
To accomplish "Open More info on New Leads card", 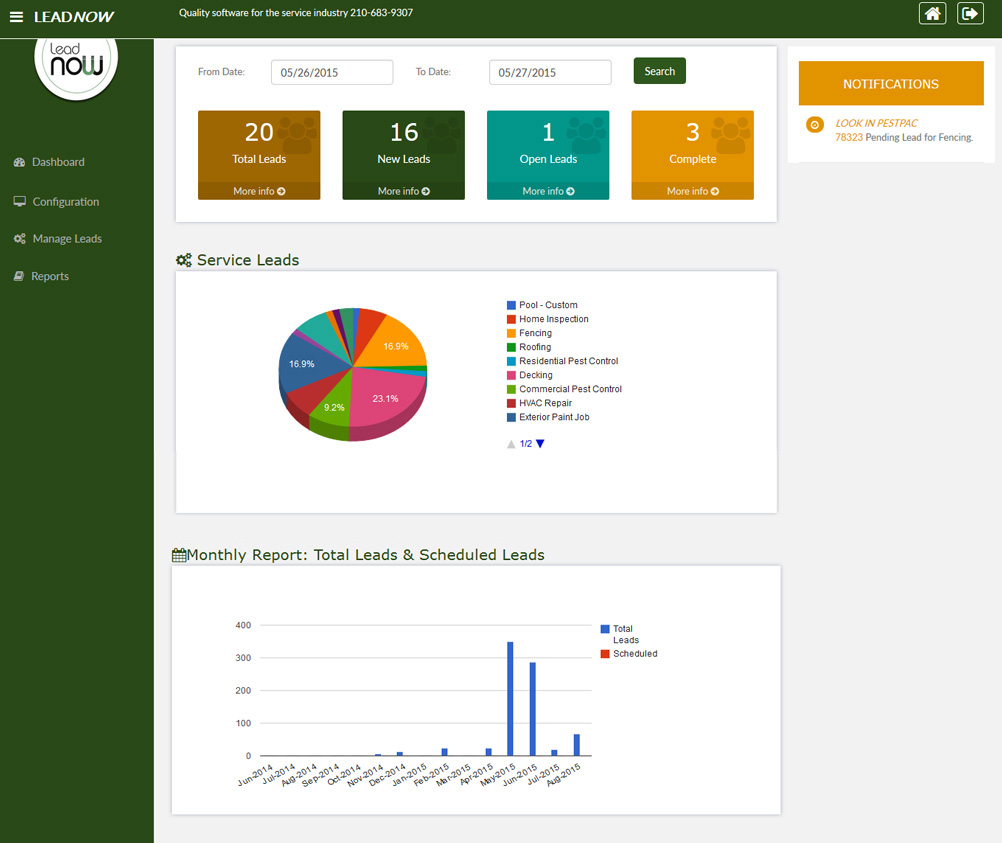I will click(403, 190).
